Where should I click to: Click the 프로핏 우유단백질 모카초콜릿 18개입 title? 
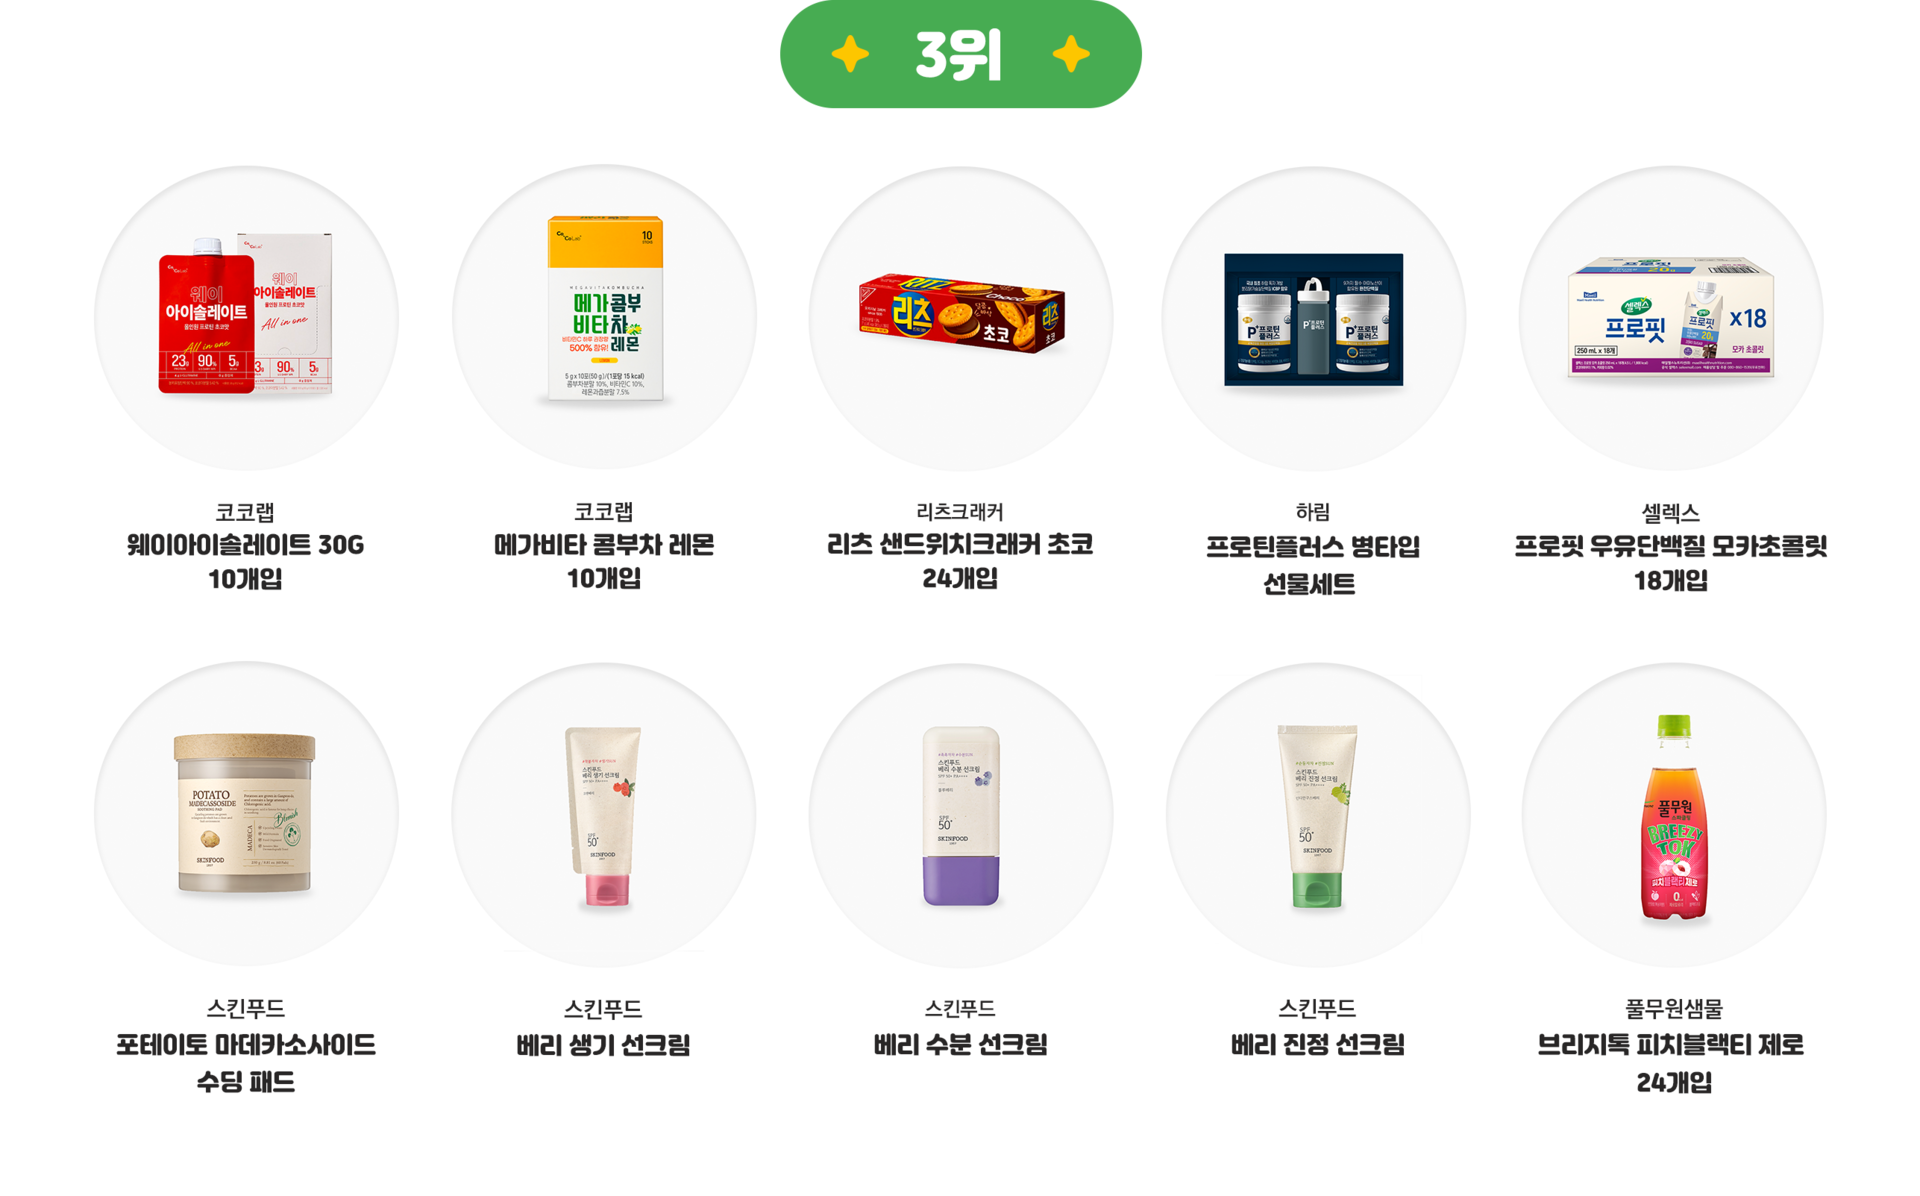(1671, 563)
